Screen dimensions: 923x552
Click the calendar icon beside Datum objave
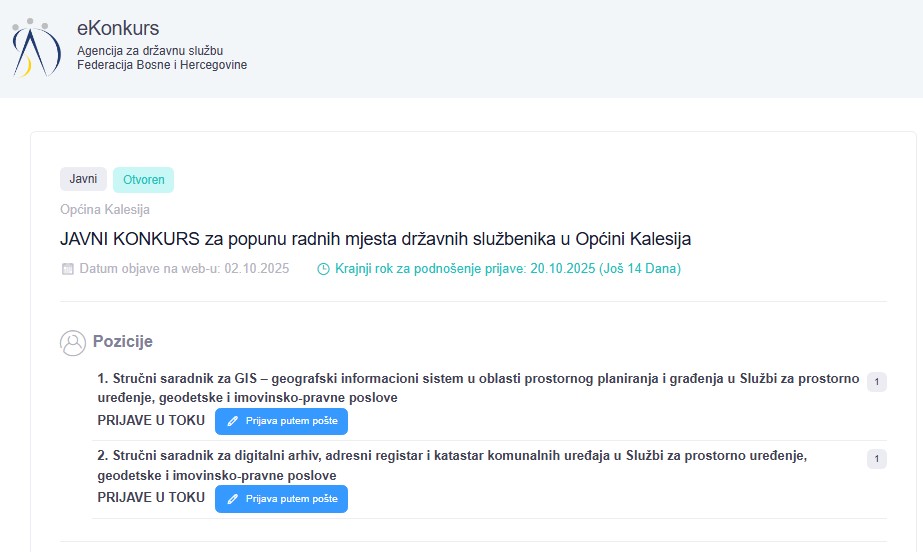coord(68,269)
